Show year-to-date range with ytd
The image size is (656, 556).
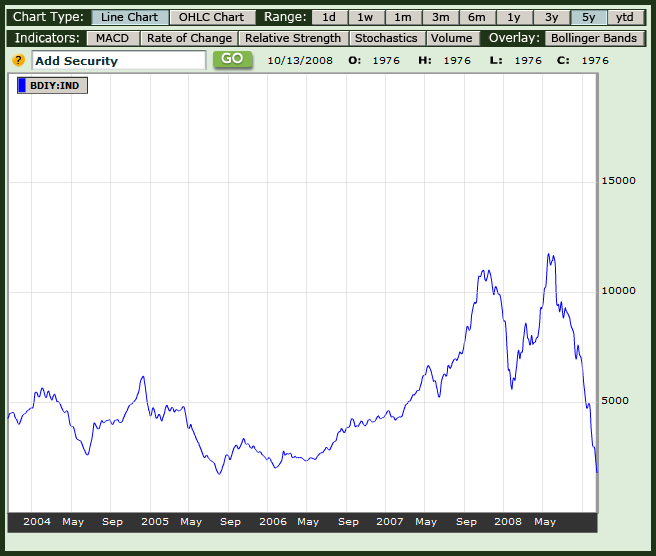(625, 17)
